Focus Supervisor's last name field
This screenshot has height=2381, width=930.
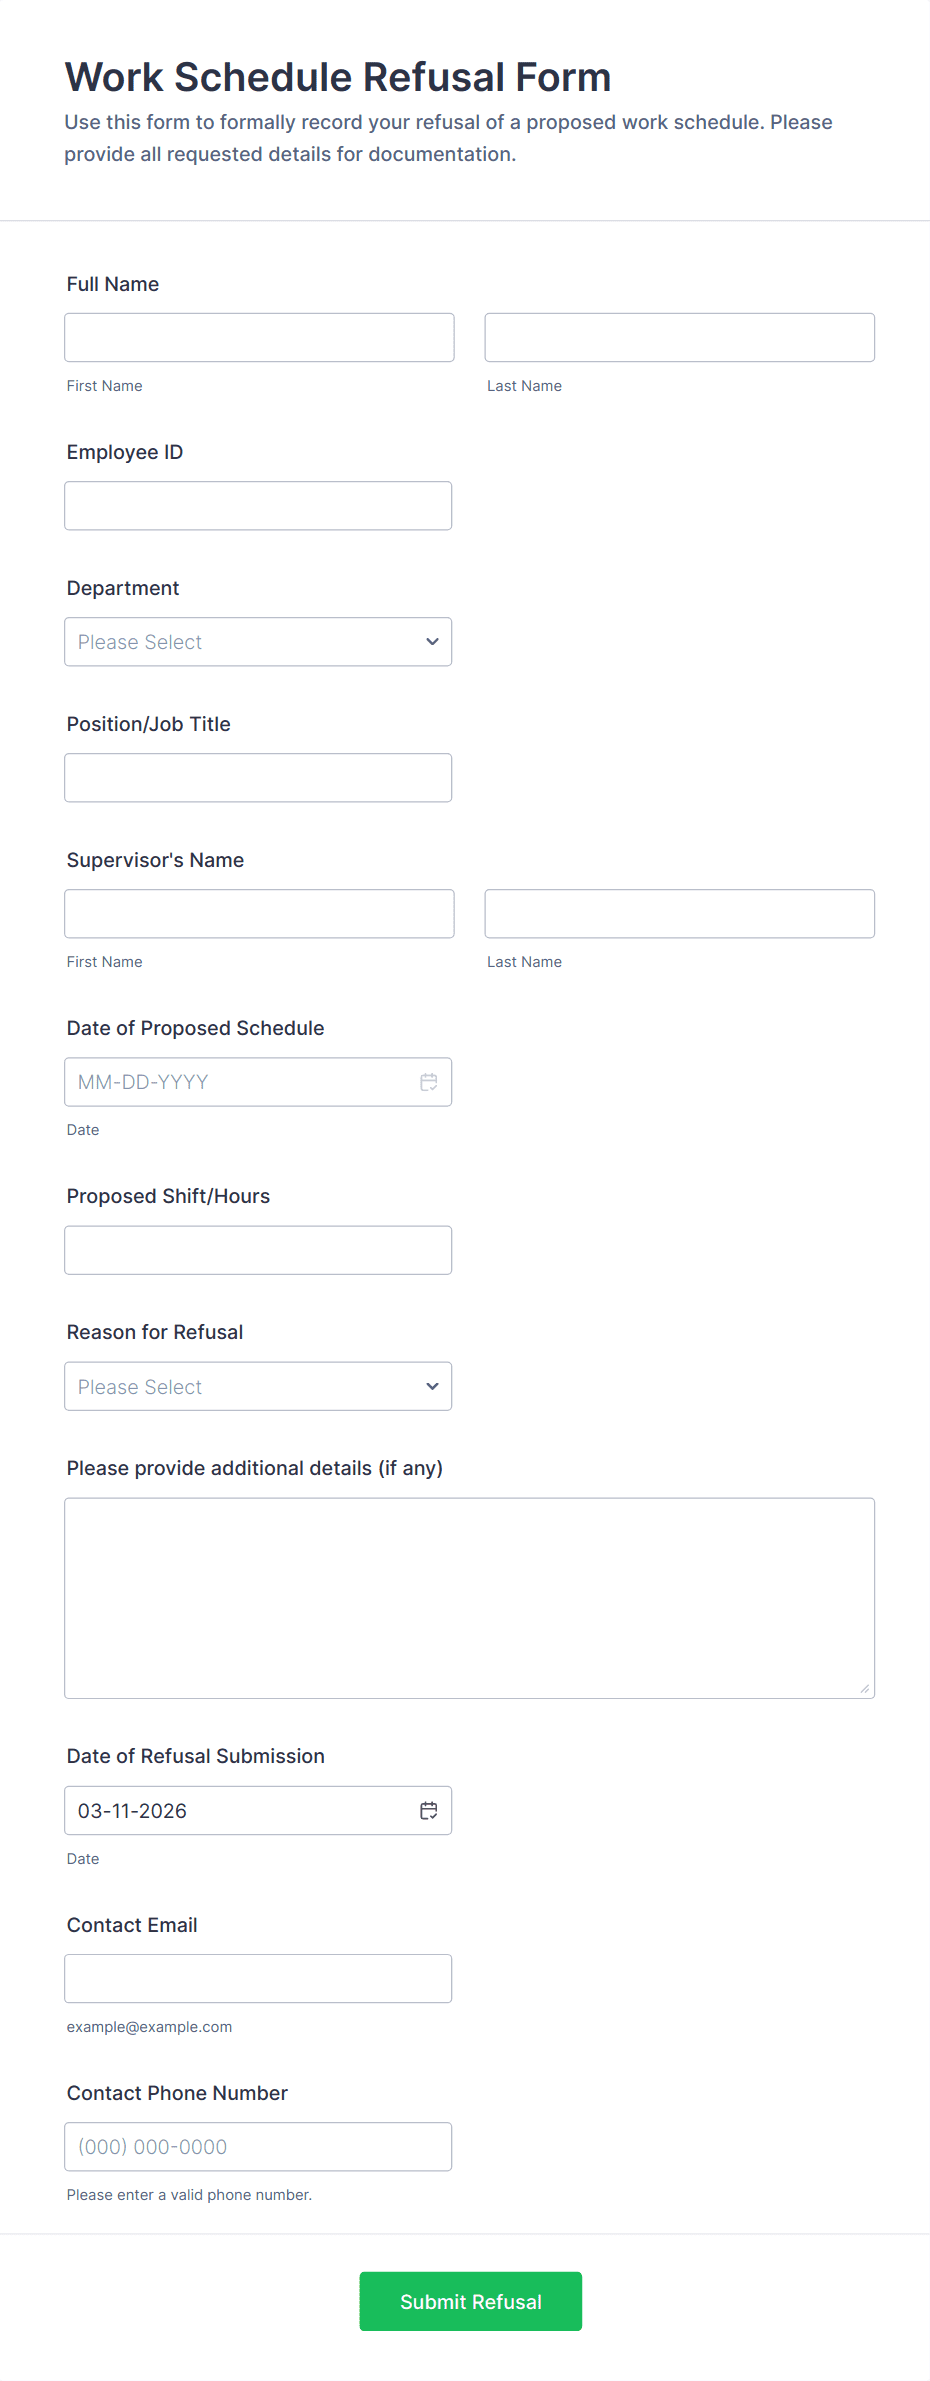pos(679,914)
